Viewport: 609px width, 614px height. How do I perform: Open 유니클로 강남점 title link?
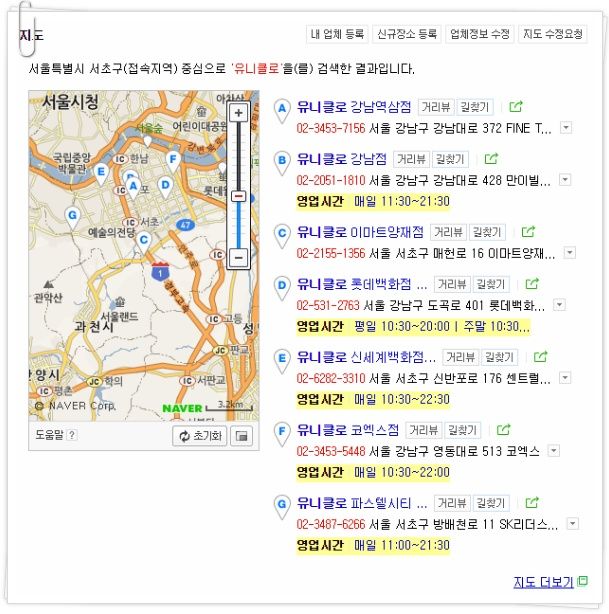coord(342,159)
